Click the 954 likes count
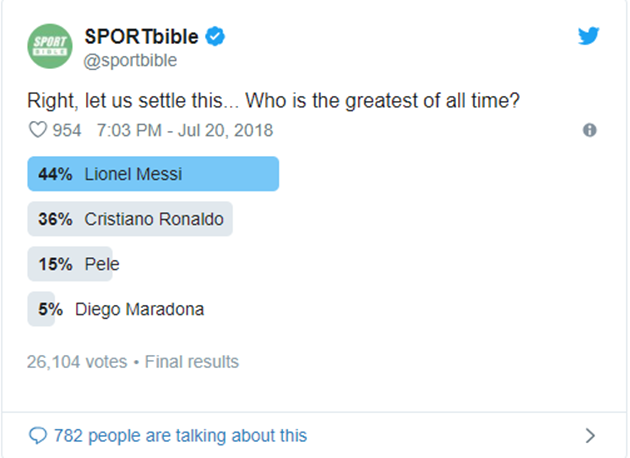 point(67,130)
